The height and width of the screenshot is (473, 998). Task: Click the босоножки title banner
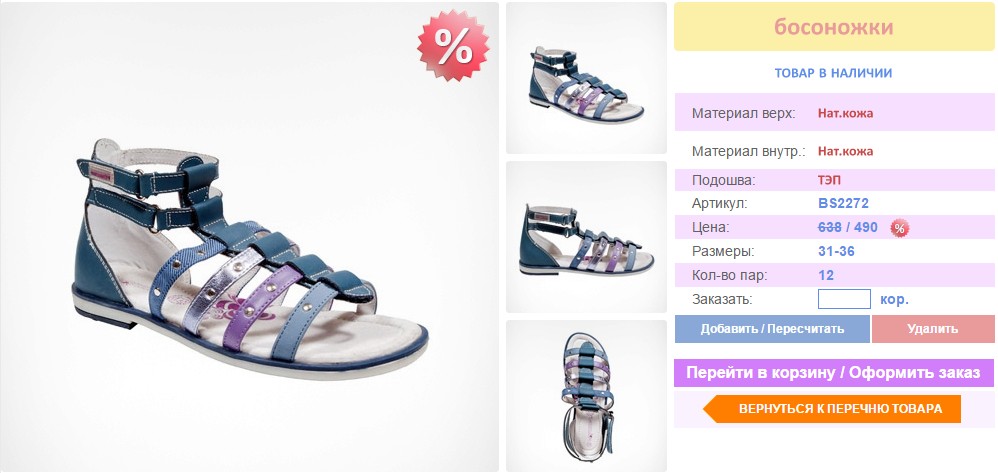point(834,27)
